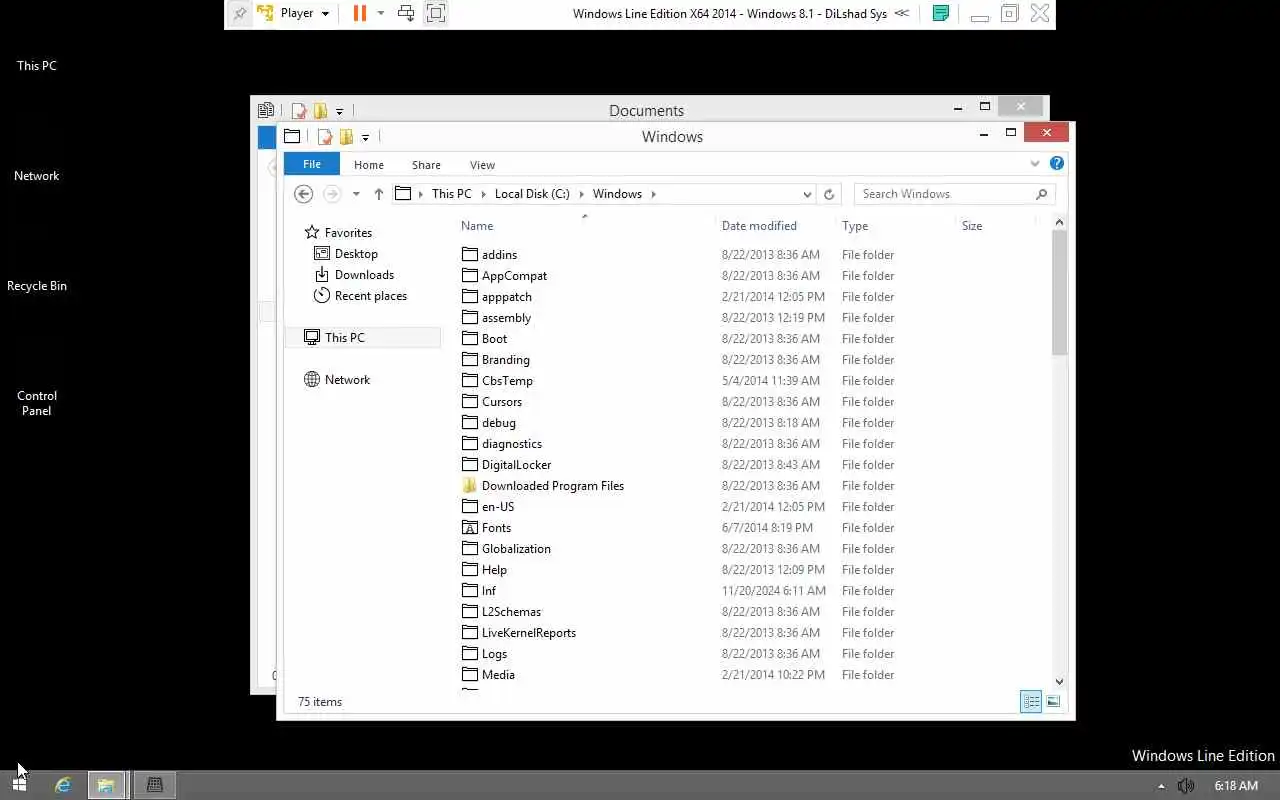Expand the ribbon with the chevron
This screenshot has height=800, width=1280.
tap(1035, 163)
